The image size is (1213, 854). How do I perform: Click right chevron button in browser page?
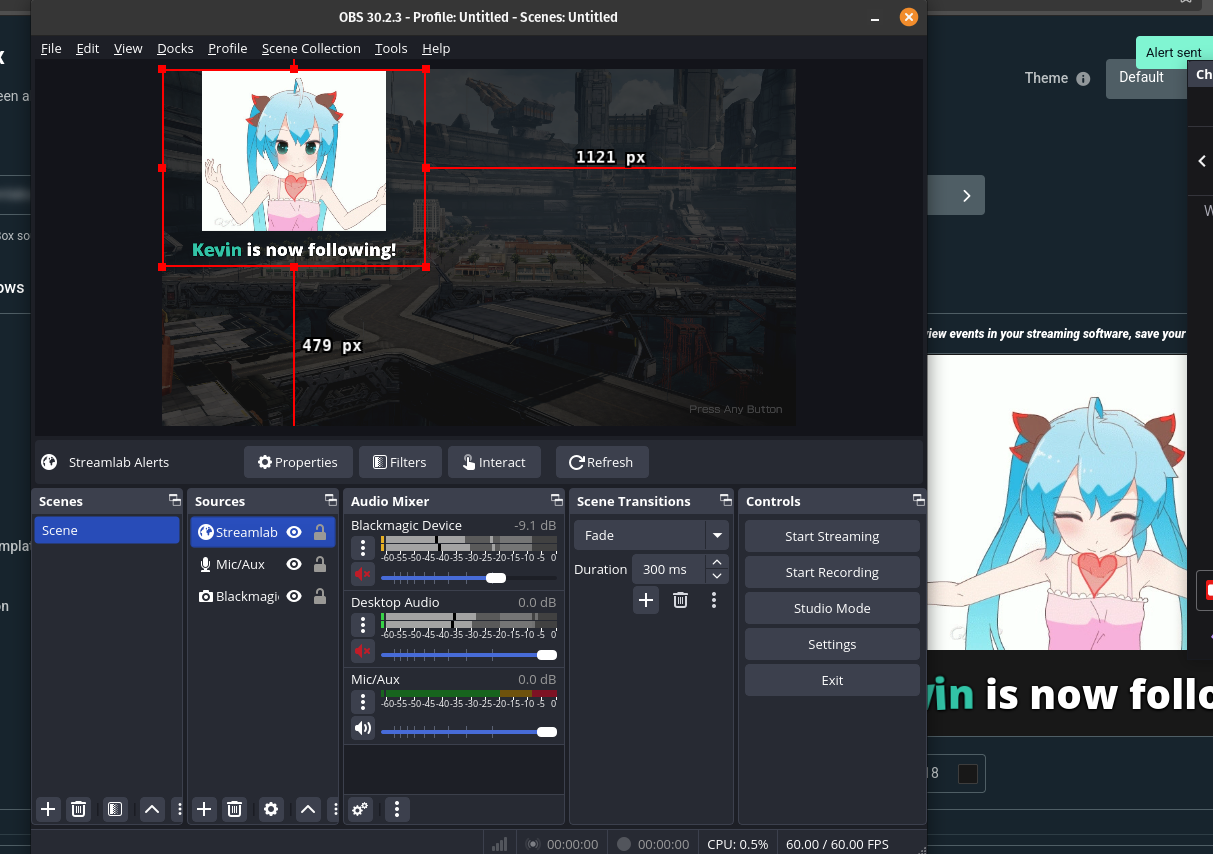point(966,196)
